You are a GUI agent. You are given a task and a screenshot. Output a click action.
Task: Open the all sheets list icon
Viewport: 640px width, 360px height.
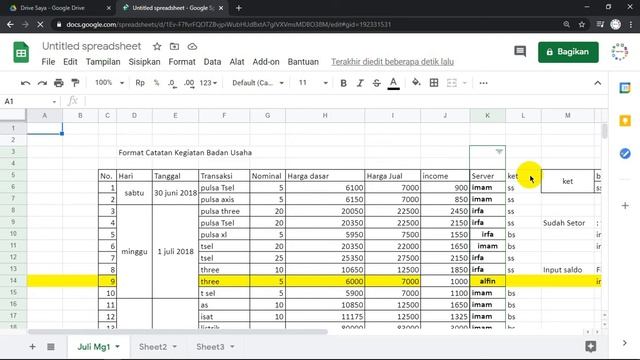click(x=51, y=347)
